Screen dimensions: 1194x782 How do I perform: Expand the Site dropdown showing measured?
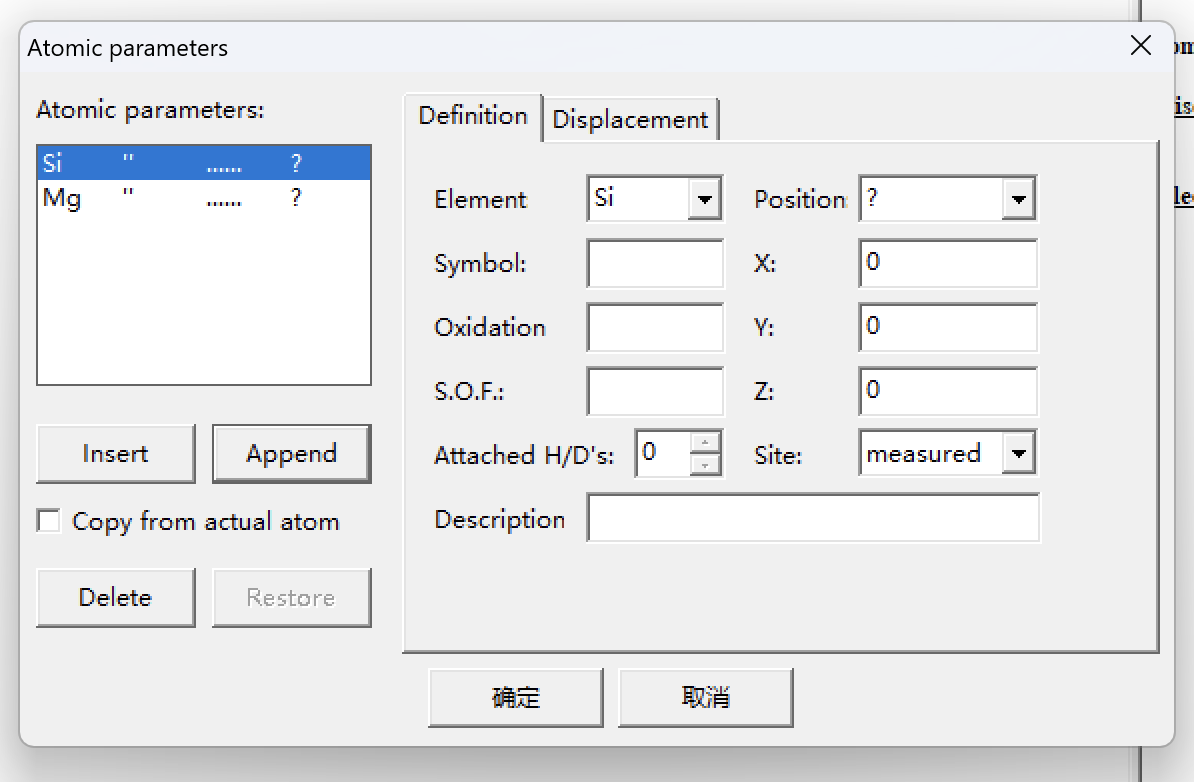pyautogui.click(x=1018, y=454)
